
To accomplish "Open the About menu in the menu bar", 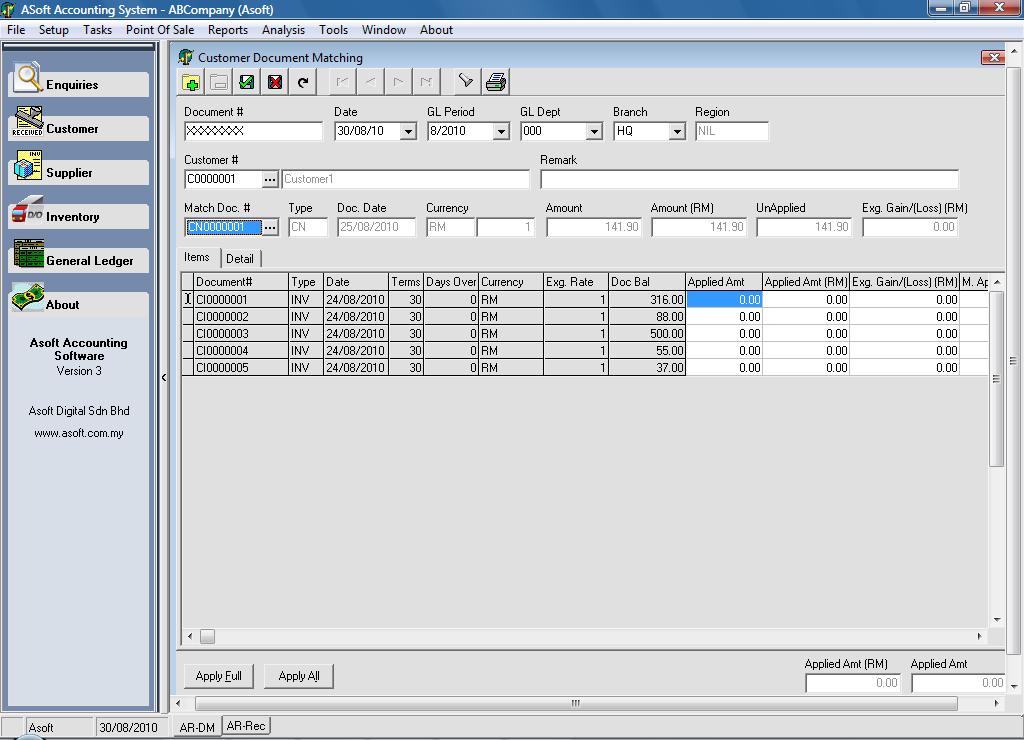I will [436, 30].
